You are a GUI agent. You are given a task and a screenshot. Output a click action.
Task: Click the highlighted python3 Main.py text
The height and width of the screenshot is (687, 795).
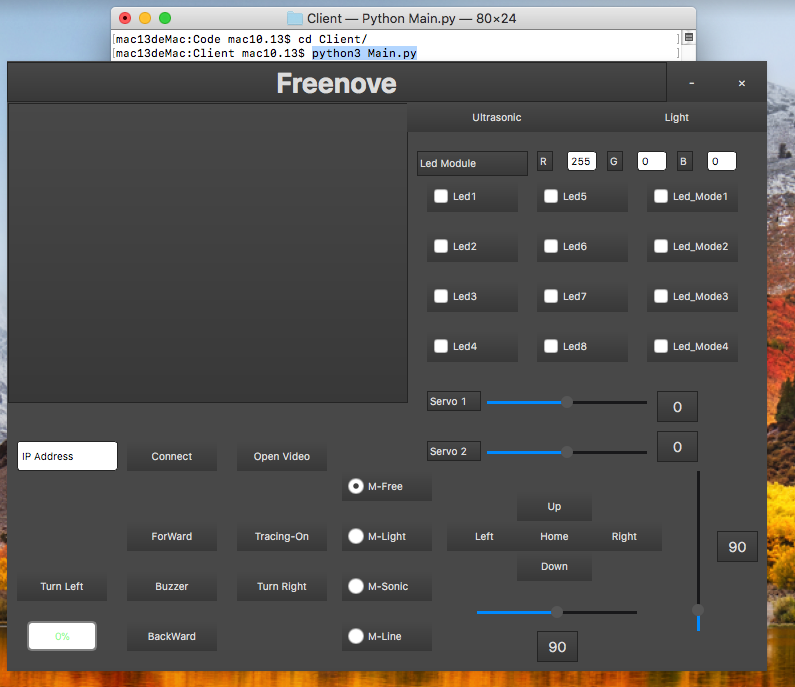click(364, 53)
